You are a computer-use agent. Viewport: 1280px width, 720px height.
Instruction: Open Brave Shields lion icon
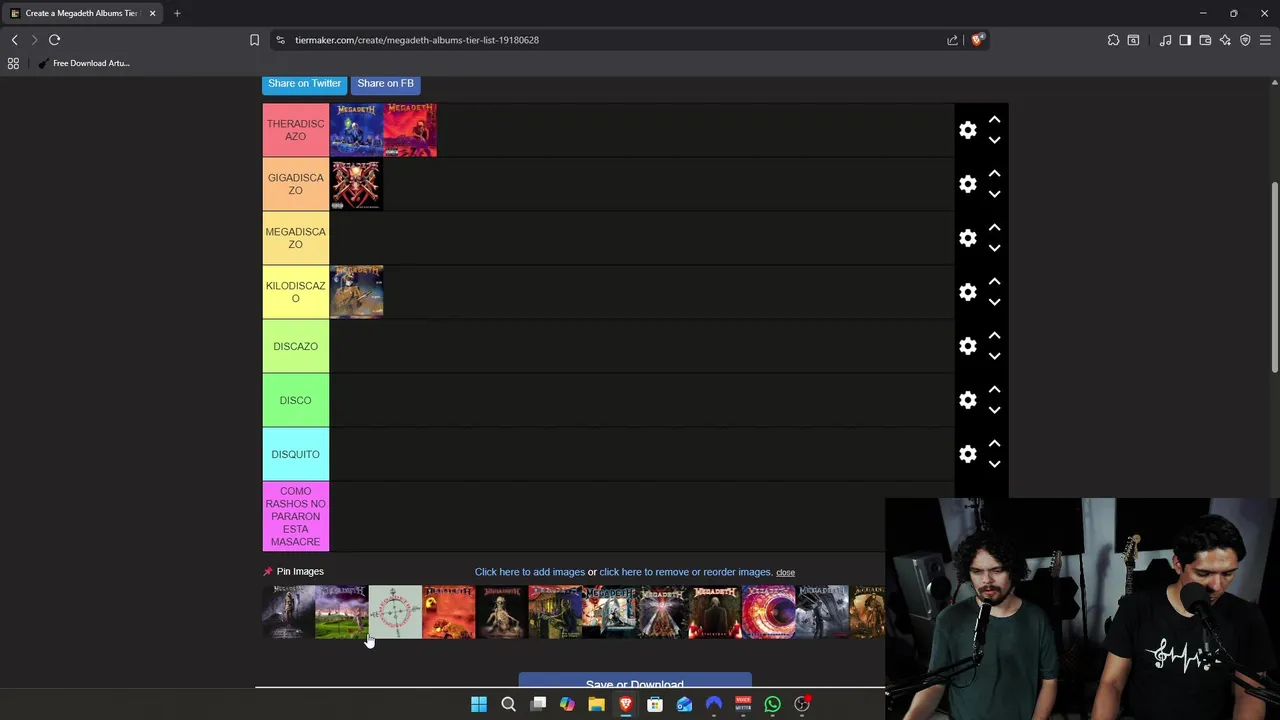(x=977, y=40)
